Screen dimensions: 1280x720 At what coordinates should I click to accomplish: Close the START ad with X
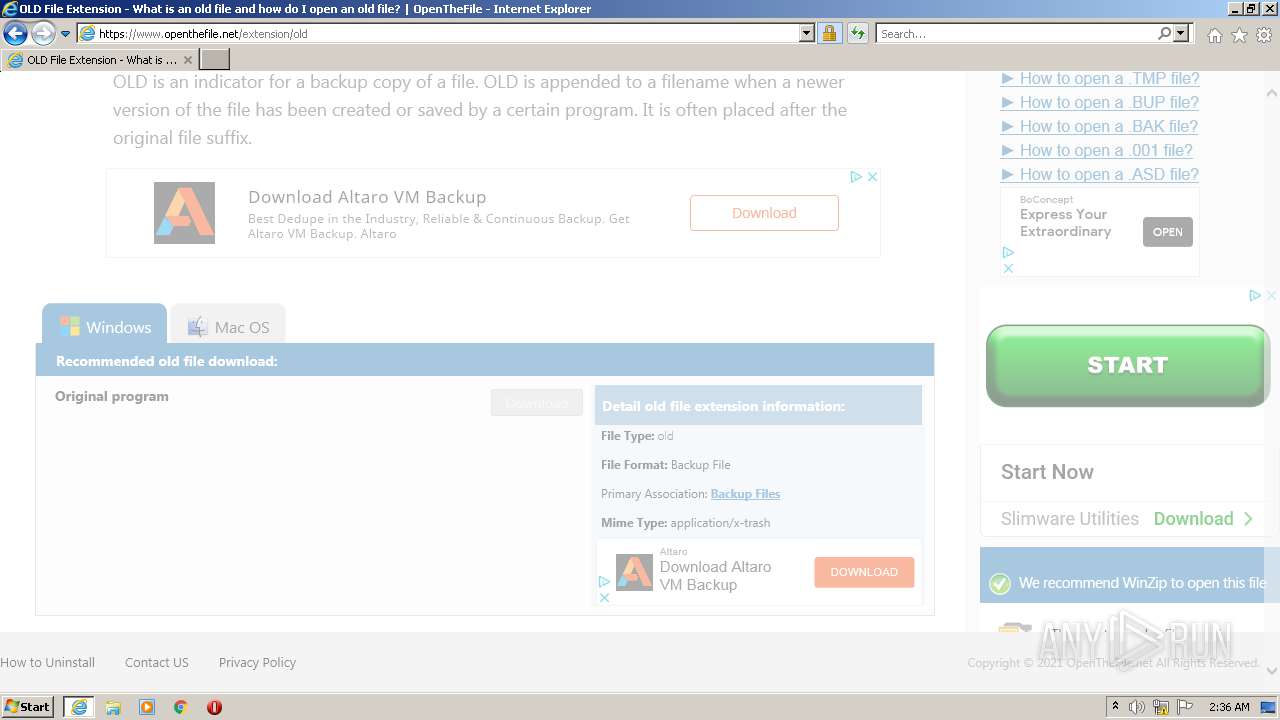(x=1271, y=295)
